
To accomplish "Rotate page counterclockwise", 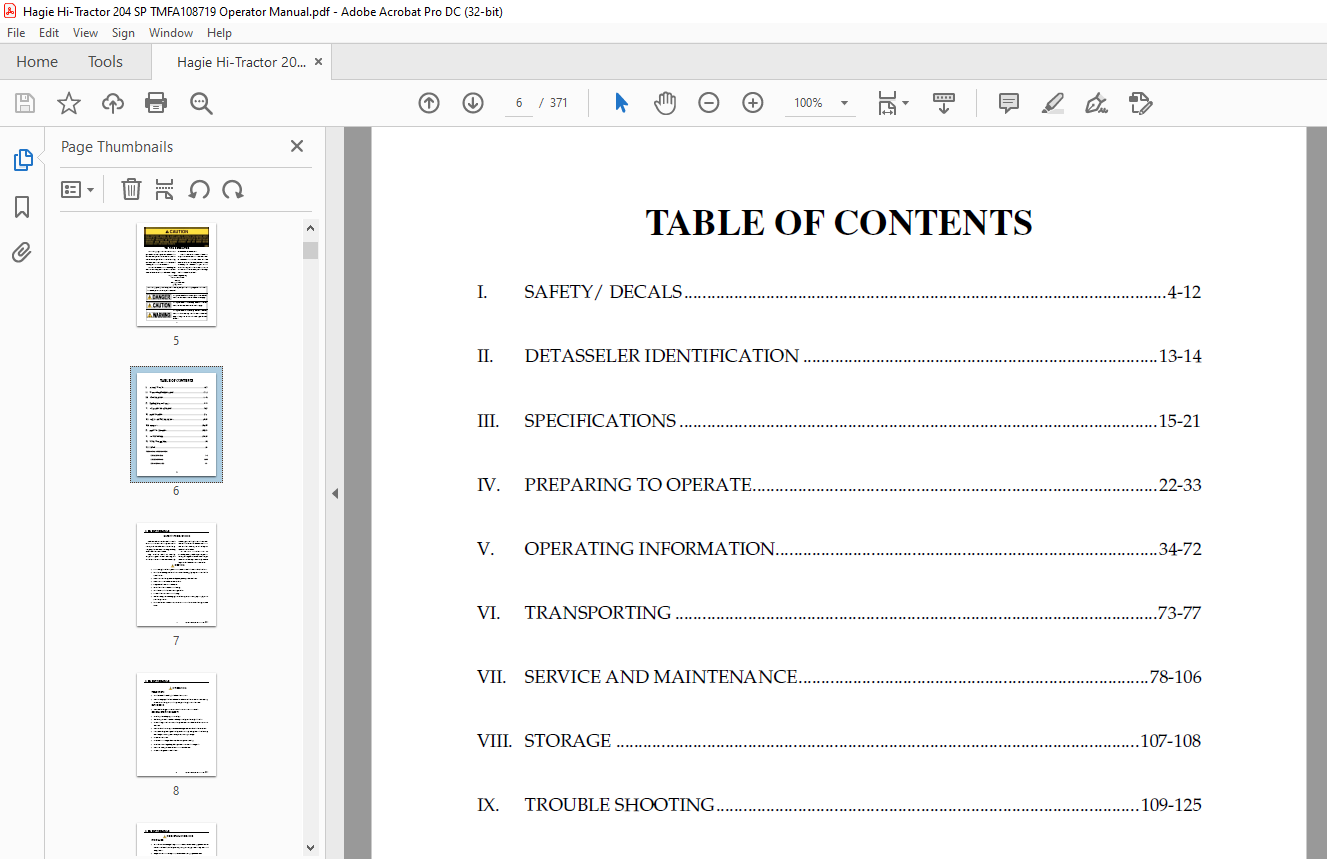I will click(199, 189).
